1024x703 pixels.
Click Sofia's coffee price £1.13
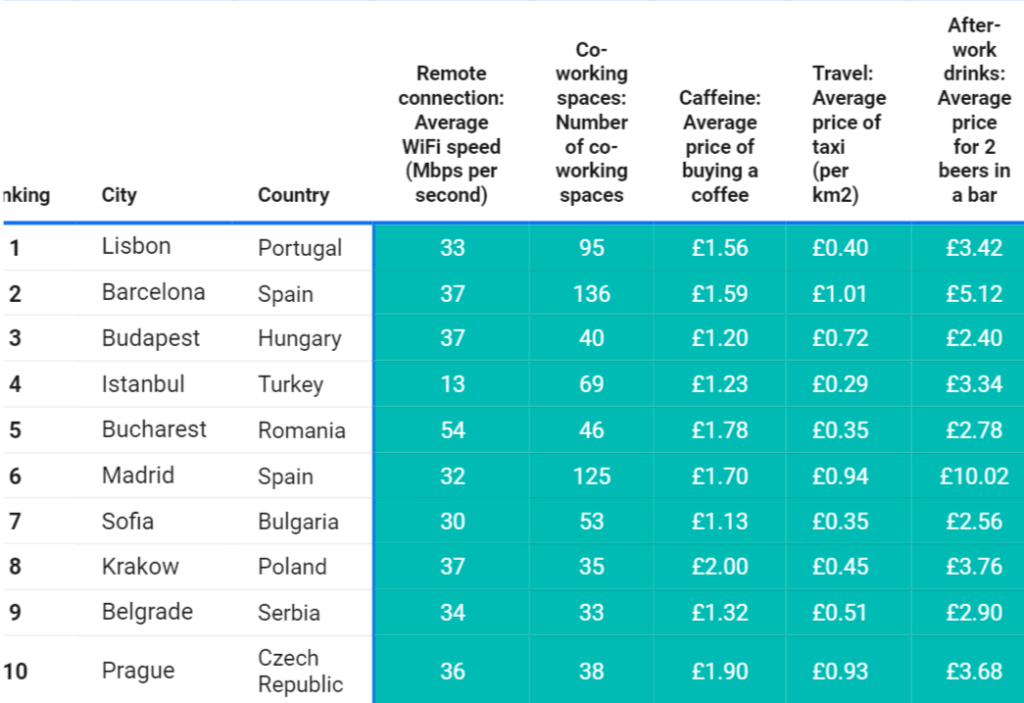(720, 521)
